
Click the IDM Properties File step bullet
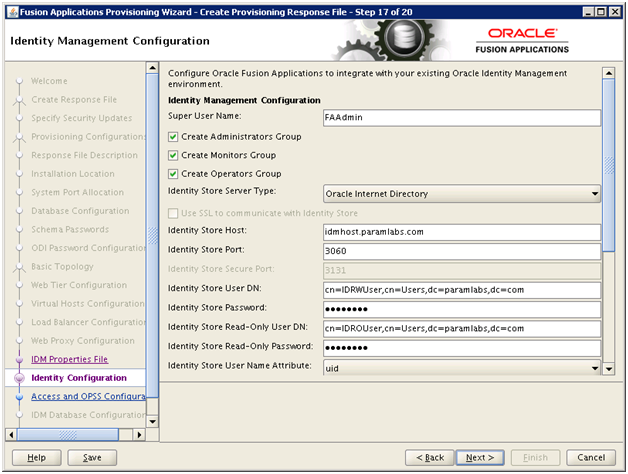click(19, 359)
